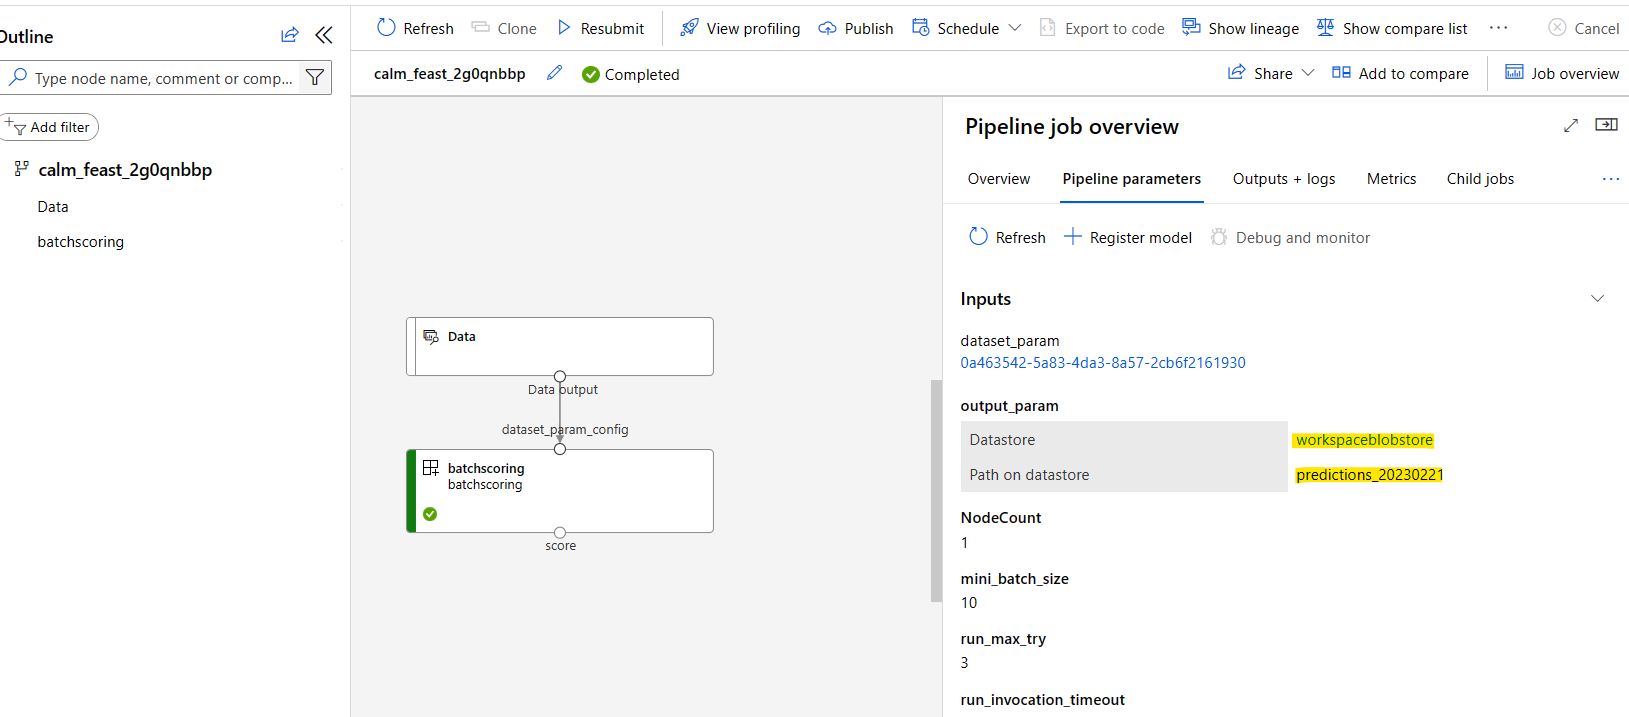The height and width of the screenshot is (717, 1629).
Task: Click the Register model button
Action: 1128,237
